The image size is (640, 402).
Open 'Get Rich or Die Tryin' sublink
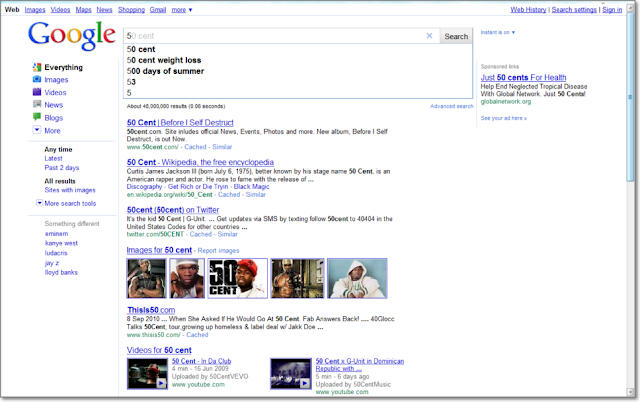pos(198,187)
